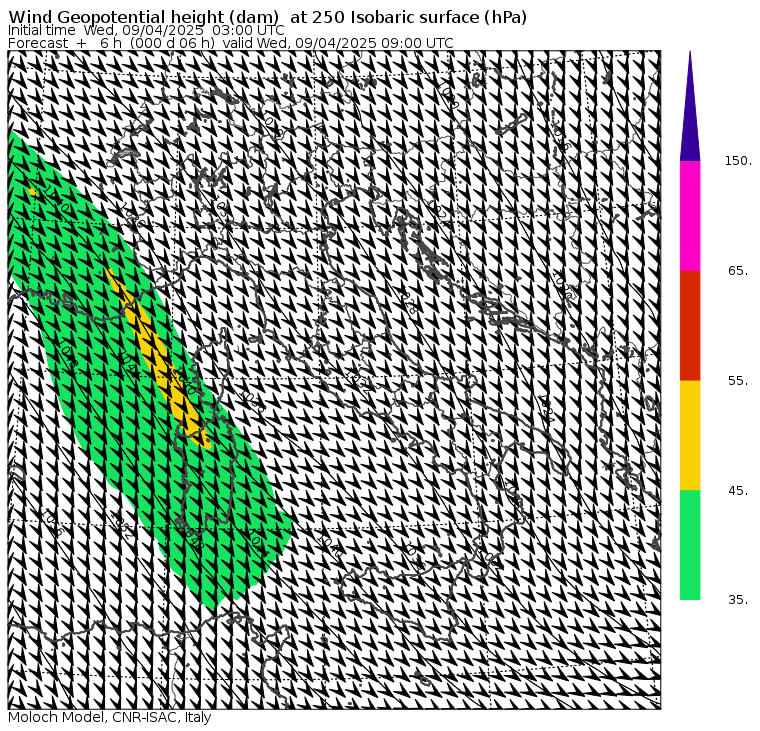Click the long yellow jet core over the map
The image size is (760, 731).
[158, 358]
